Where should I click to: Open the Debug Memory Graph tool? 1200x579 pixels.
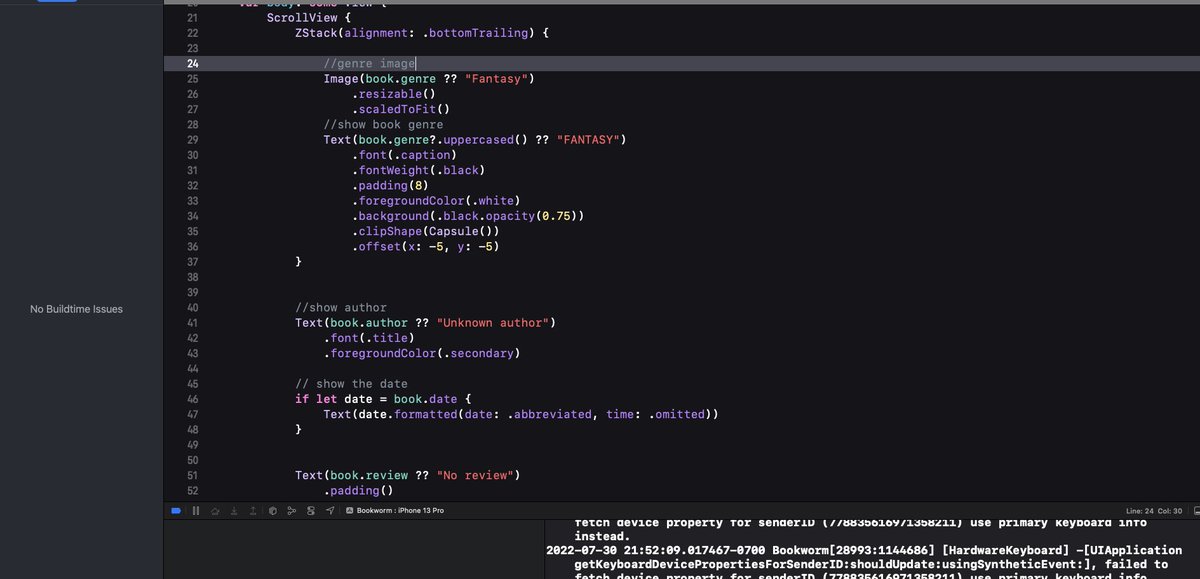(x=291, y=511)
